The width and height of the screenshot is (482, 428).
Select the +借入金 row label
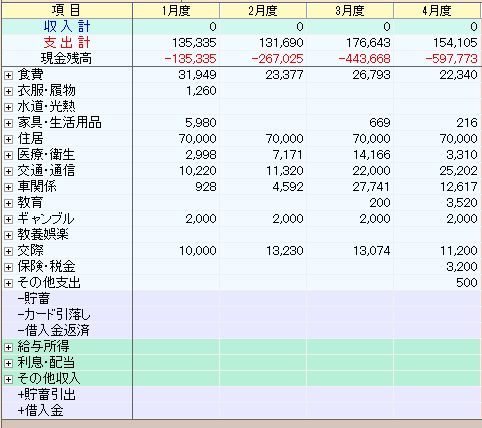tap(40, 410)
